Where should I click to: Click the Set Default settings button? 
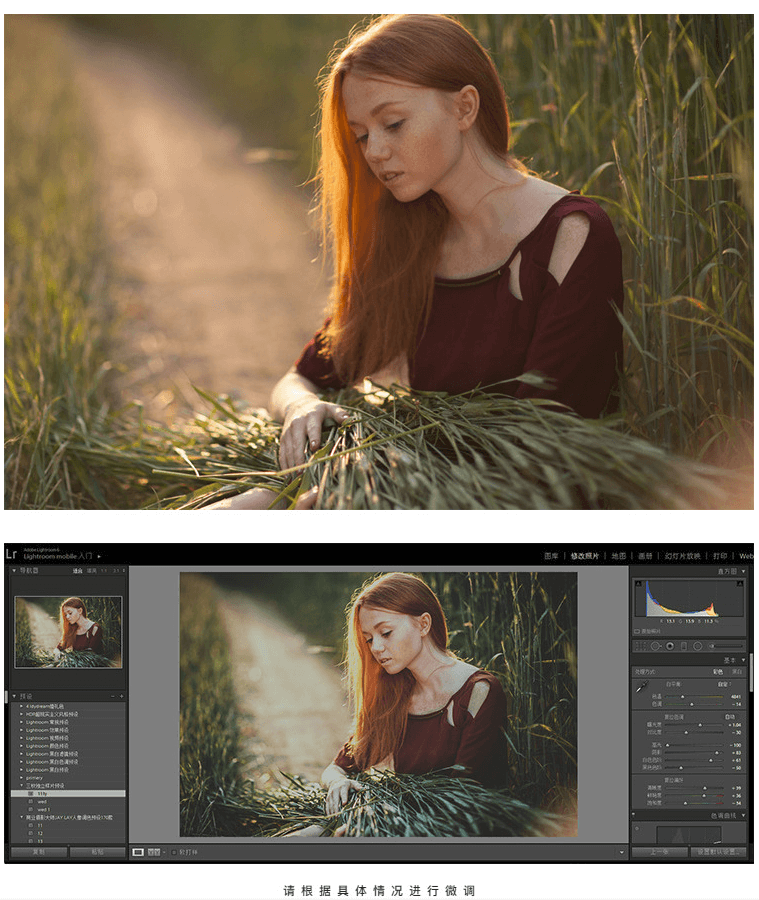coord(719,852)
